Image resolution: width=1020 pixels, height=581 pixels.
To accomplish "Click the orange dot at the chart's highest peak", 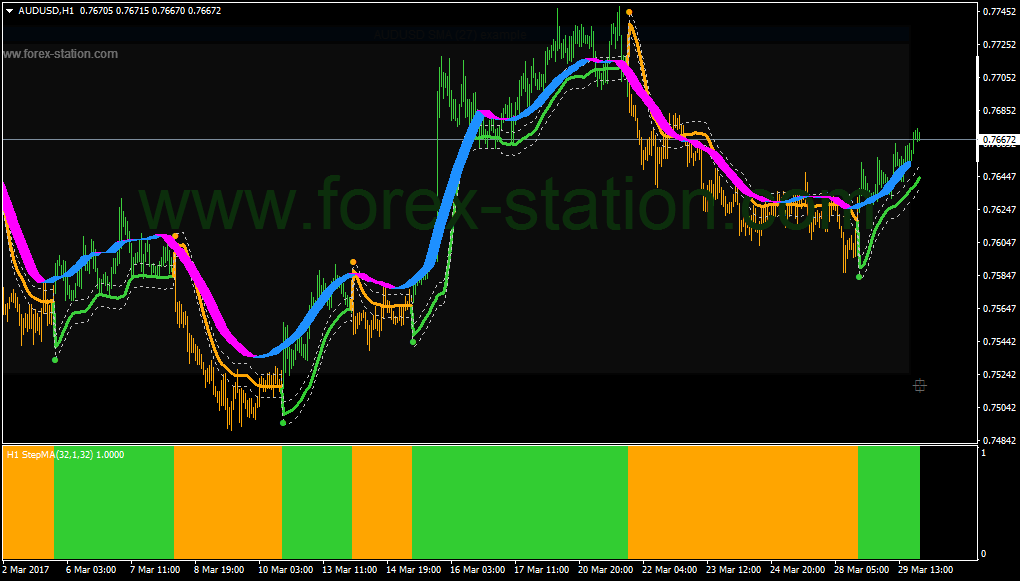I will pos(628,12).
